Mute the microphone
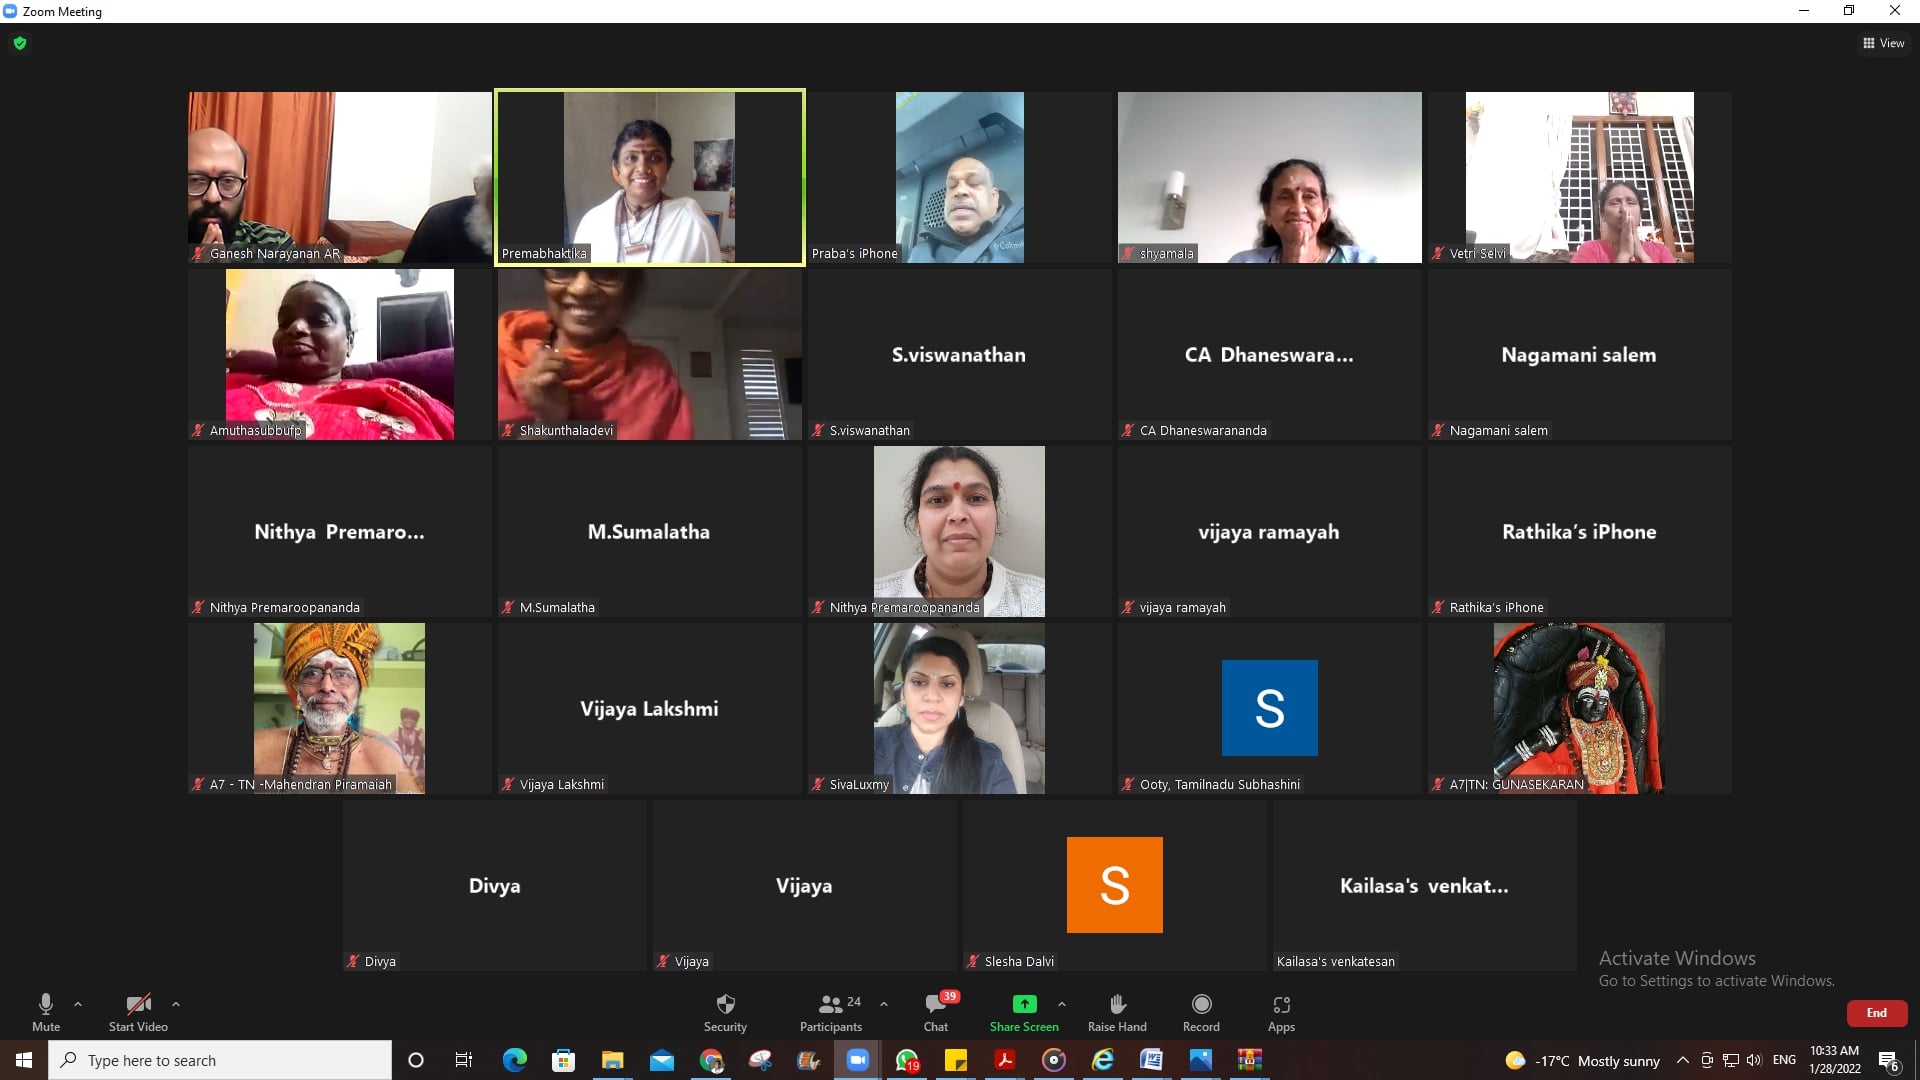1920x1080 pixels. pos(46,1005)
